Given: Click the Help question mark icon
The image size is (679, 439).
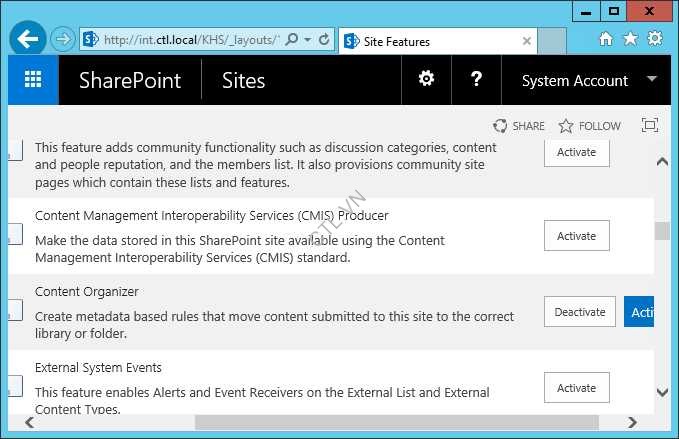Looking at the screenshot, I should (477, 80).
